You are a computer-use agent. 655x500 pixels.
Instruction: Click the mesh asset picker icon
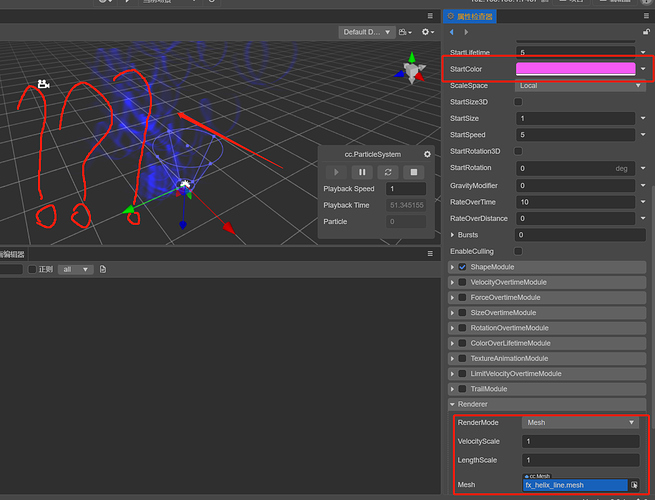(634, 485)
